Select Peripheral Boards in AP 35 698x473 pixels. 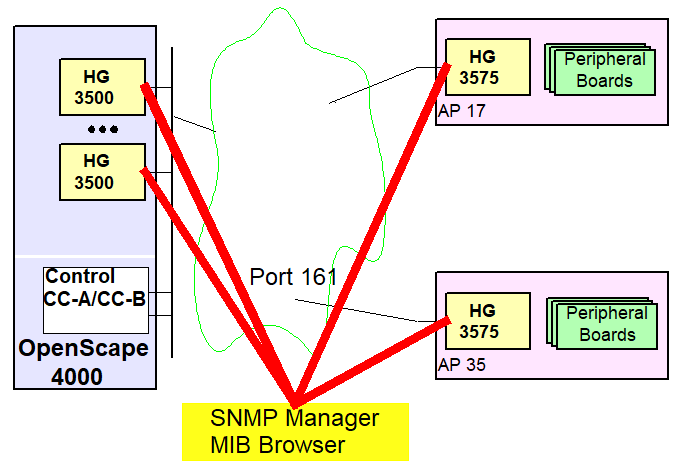point(602,323)
